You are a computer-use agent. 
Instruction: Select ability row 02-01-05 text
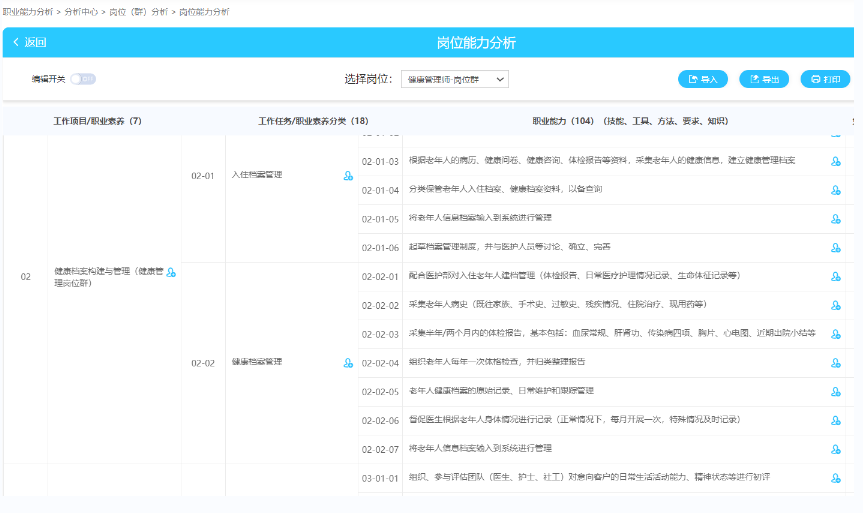tap(480, 217)
